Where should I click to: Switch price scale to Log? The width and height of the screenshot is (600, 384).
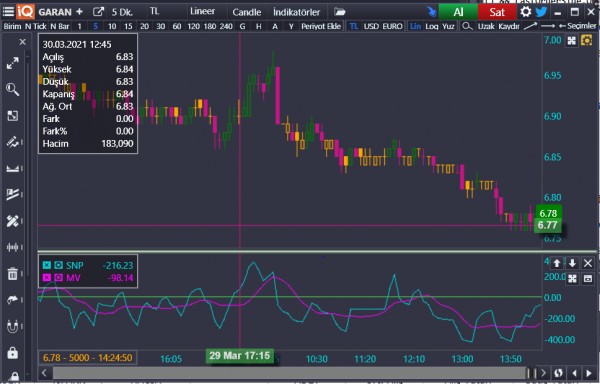point(432,26)
